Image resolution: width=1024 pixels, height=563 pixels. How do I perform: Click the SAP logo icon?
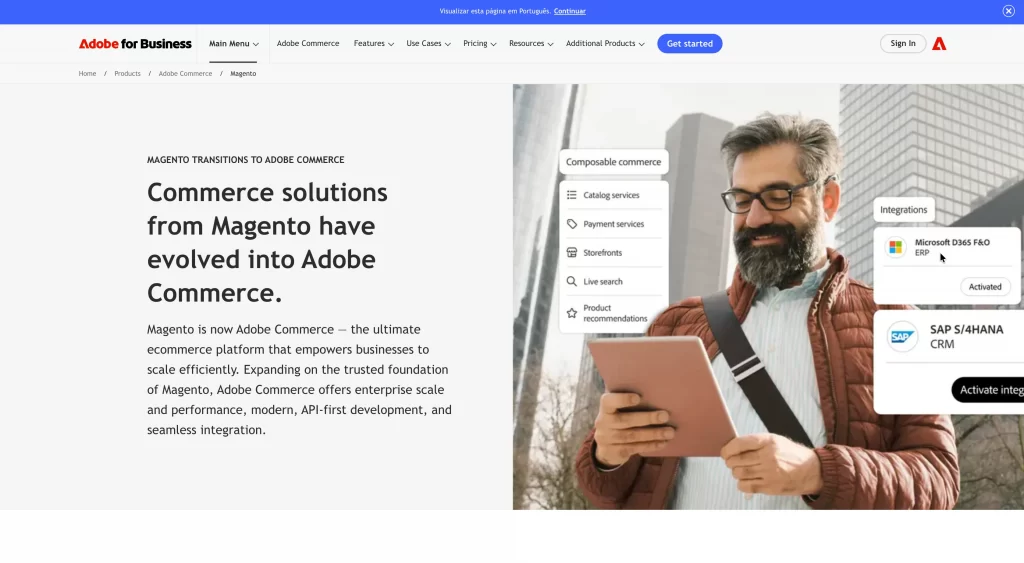click(x=902, y=336)
